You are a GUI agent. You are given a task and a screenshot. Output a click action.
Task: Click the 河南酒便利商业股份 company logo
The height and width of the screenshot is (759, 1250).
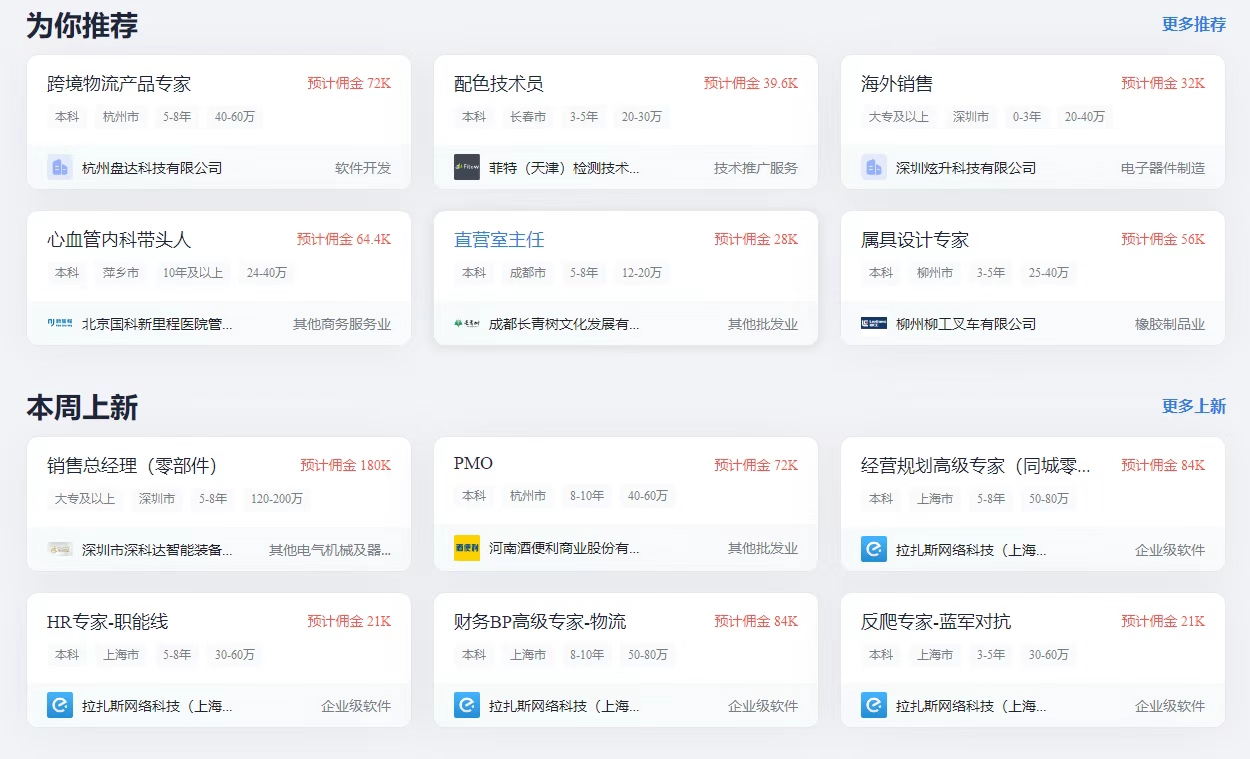click(467, 548)
